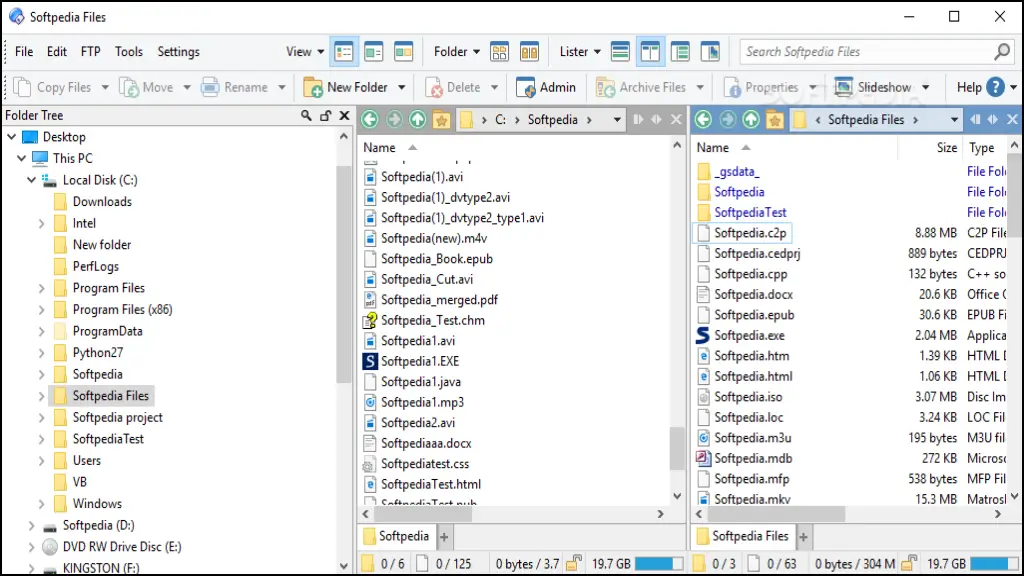Select Softpedia.mdb in right pane
Screen dimensions: 1024x576
coord(752,458)
